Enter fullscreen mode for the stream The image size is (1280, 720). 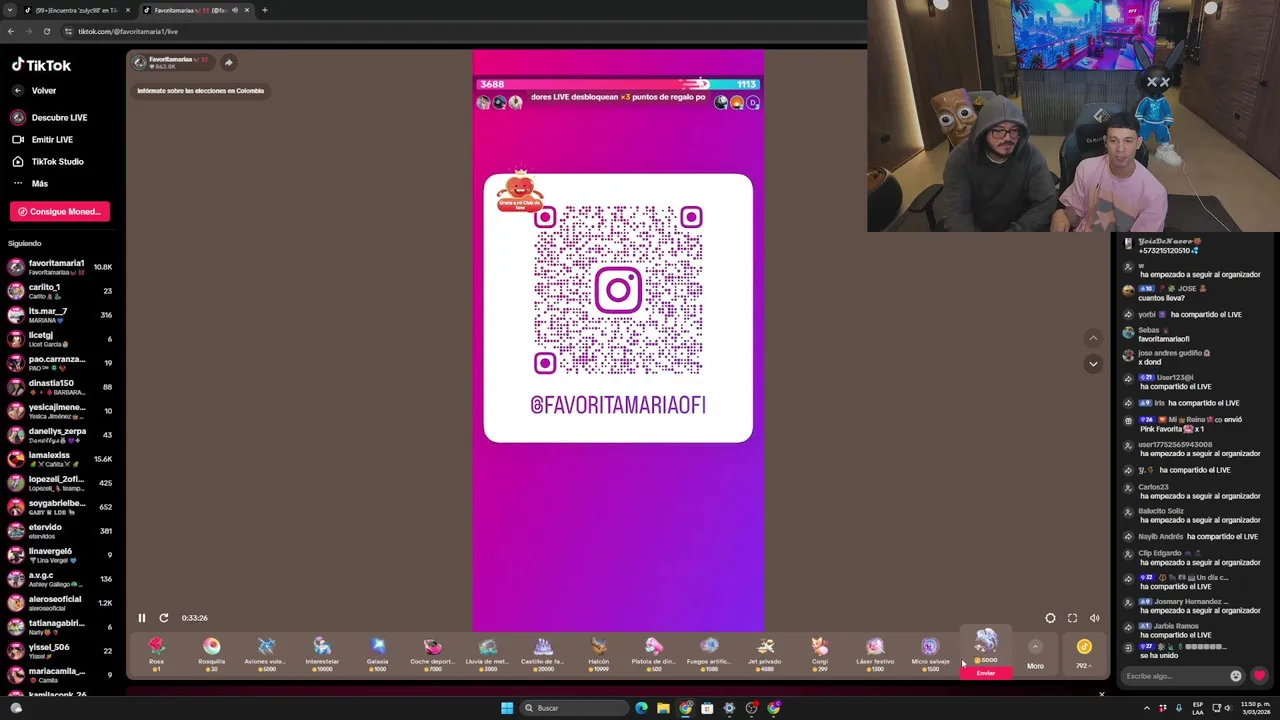point(1072,618)
